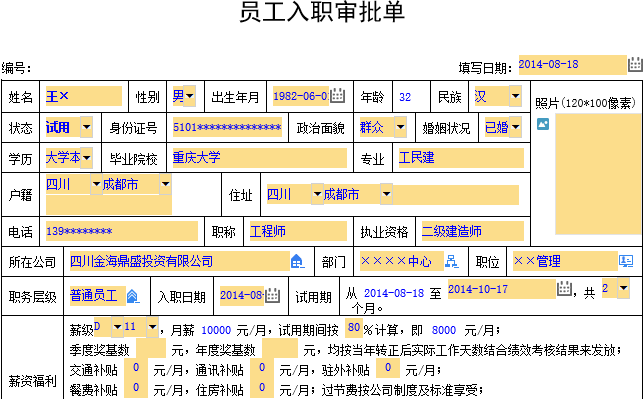Viewport: 644px width, 399px height.
Task: Open calendar icon for 入职日期 field
Action: (x=272, y=295)
